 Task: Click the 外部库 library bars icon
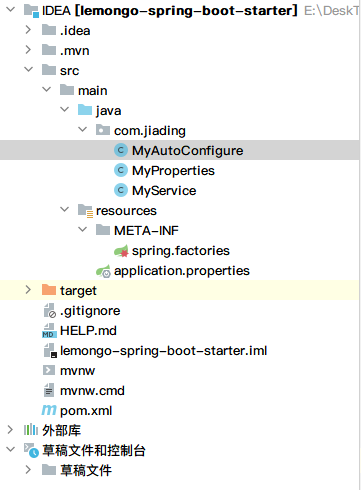point(31,430)
